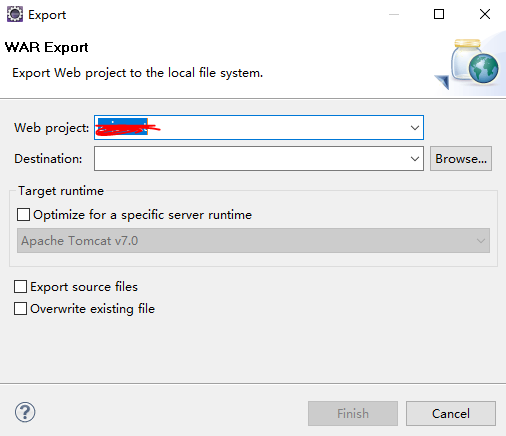Enable Optimize for a specific server runtime
The width and height of the screenshot is (506, 436).
[23, 215]
